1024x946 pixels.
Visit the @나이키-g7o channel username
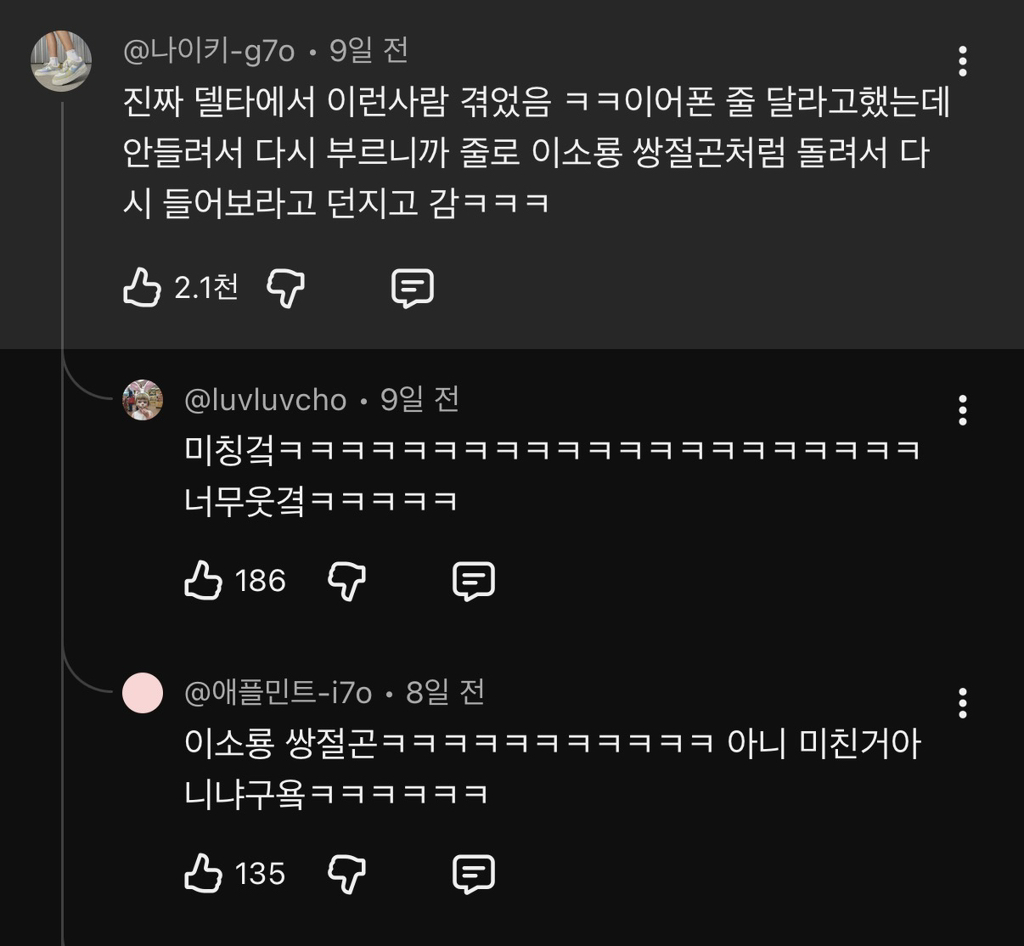pos(208,51)
